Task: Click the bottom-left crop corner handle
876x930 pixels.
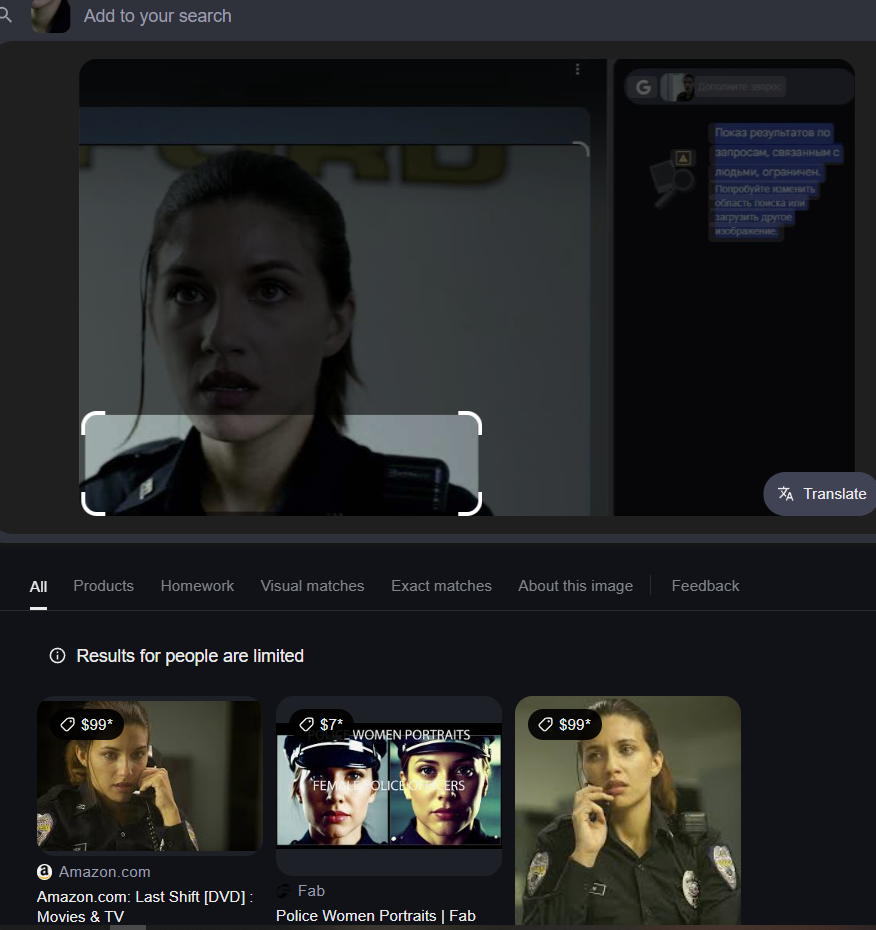Action: (93, 504)
